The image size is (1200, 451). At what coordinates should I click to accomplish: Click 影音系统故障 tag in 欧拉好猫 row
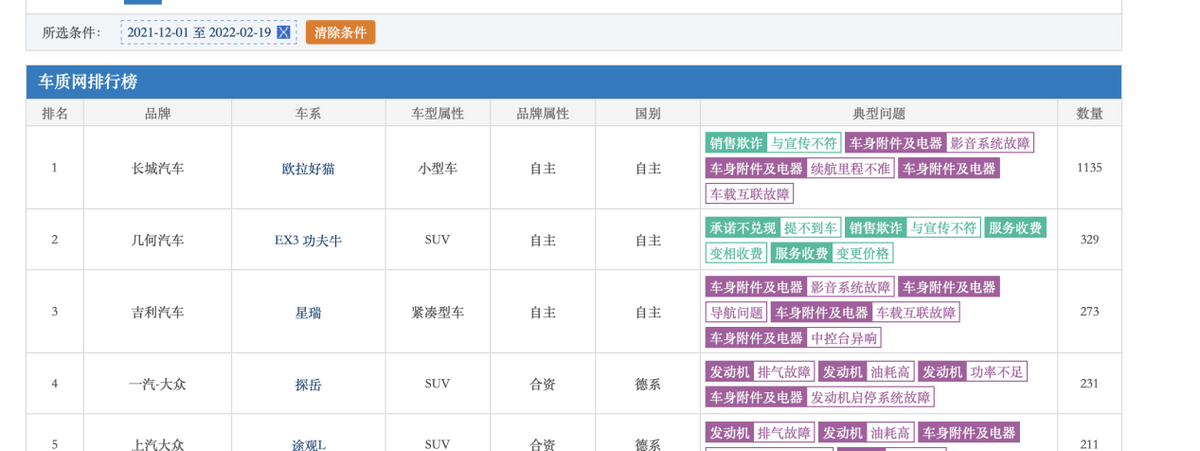(990, 143)
